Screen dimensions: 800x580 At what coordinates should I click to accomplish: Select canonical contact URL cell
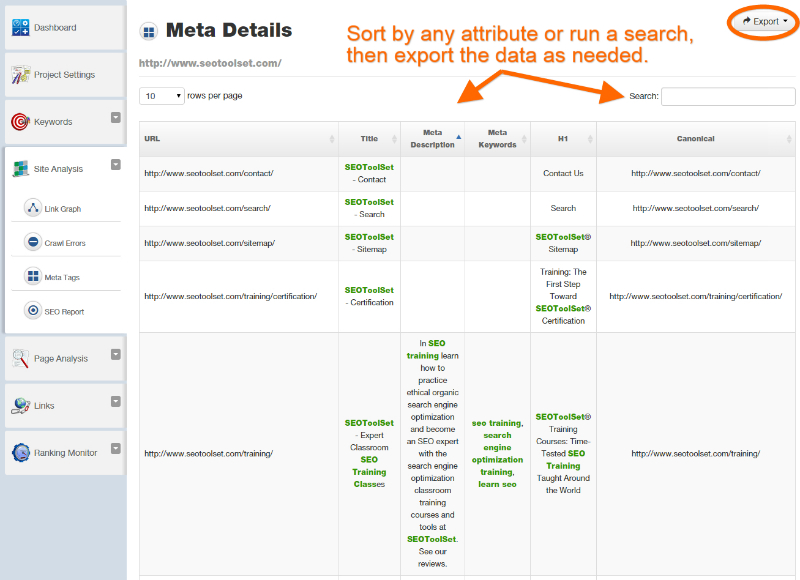point(695,173)
